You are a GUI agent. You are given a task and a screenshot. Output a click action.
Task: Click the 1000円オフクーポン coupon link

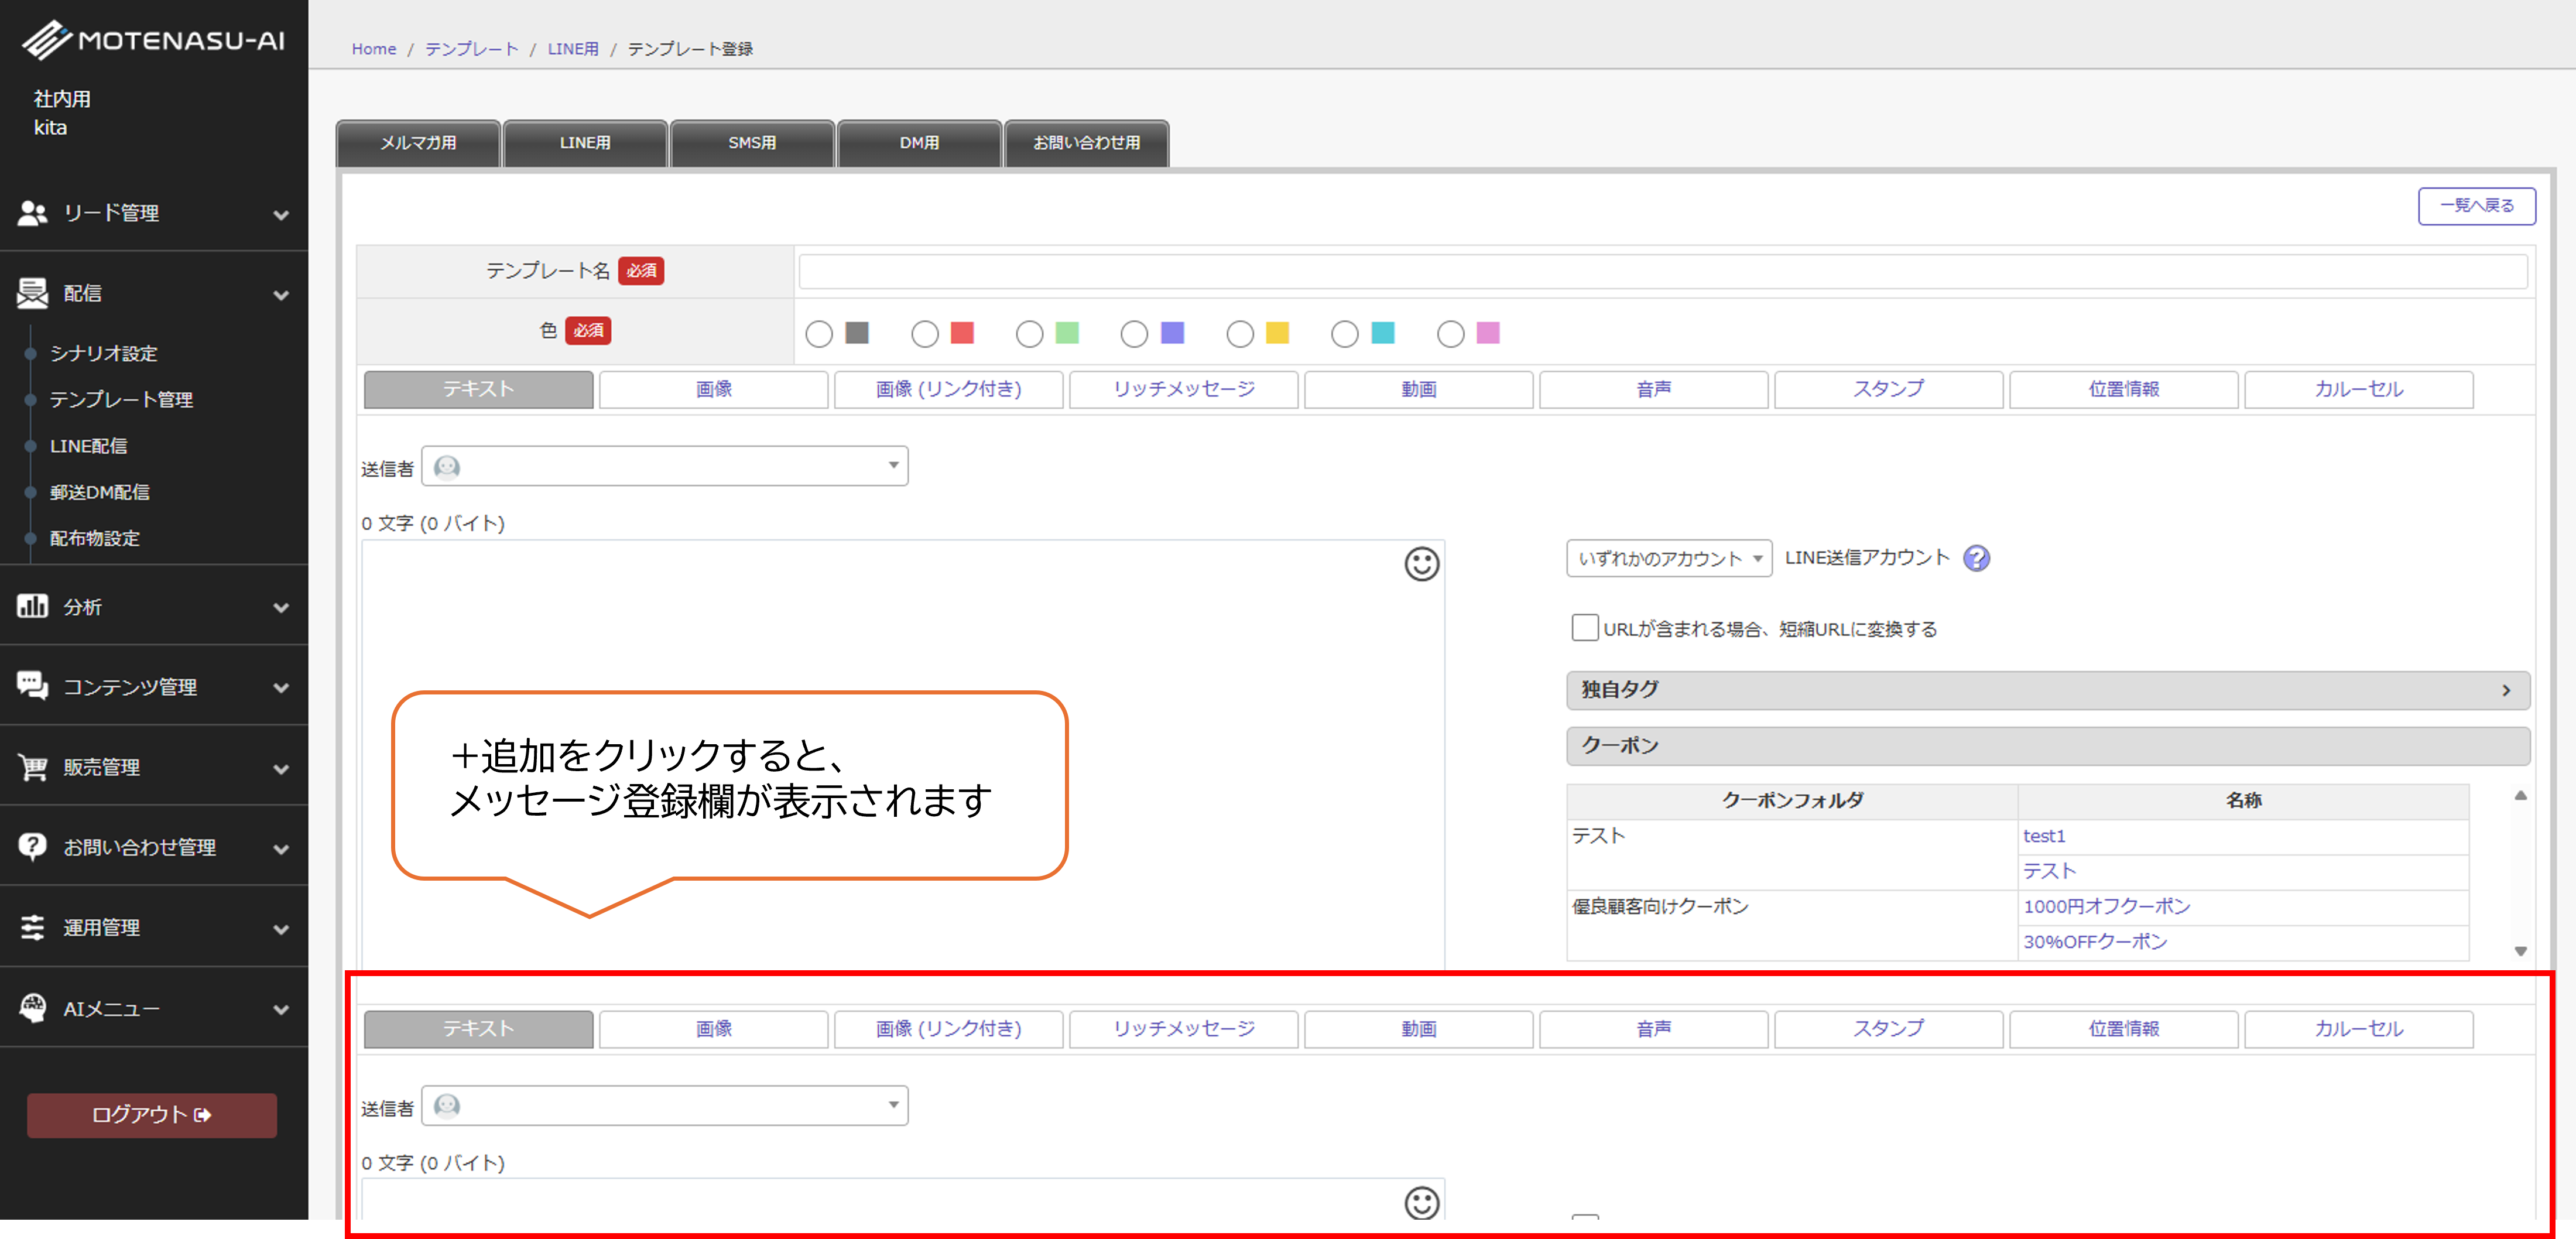pyautogui.click(x=2106, y=906)
